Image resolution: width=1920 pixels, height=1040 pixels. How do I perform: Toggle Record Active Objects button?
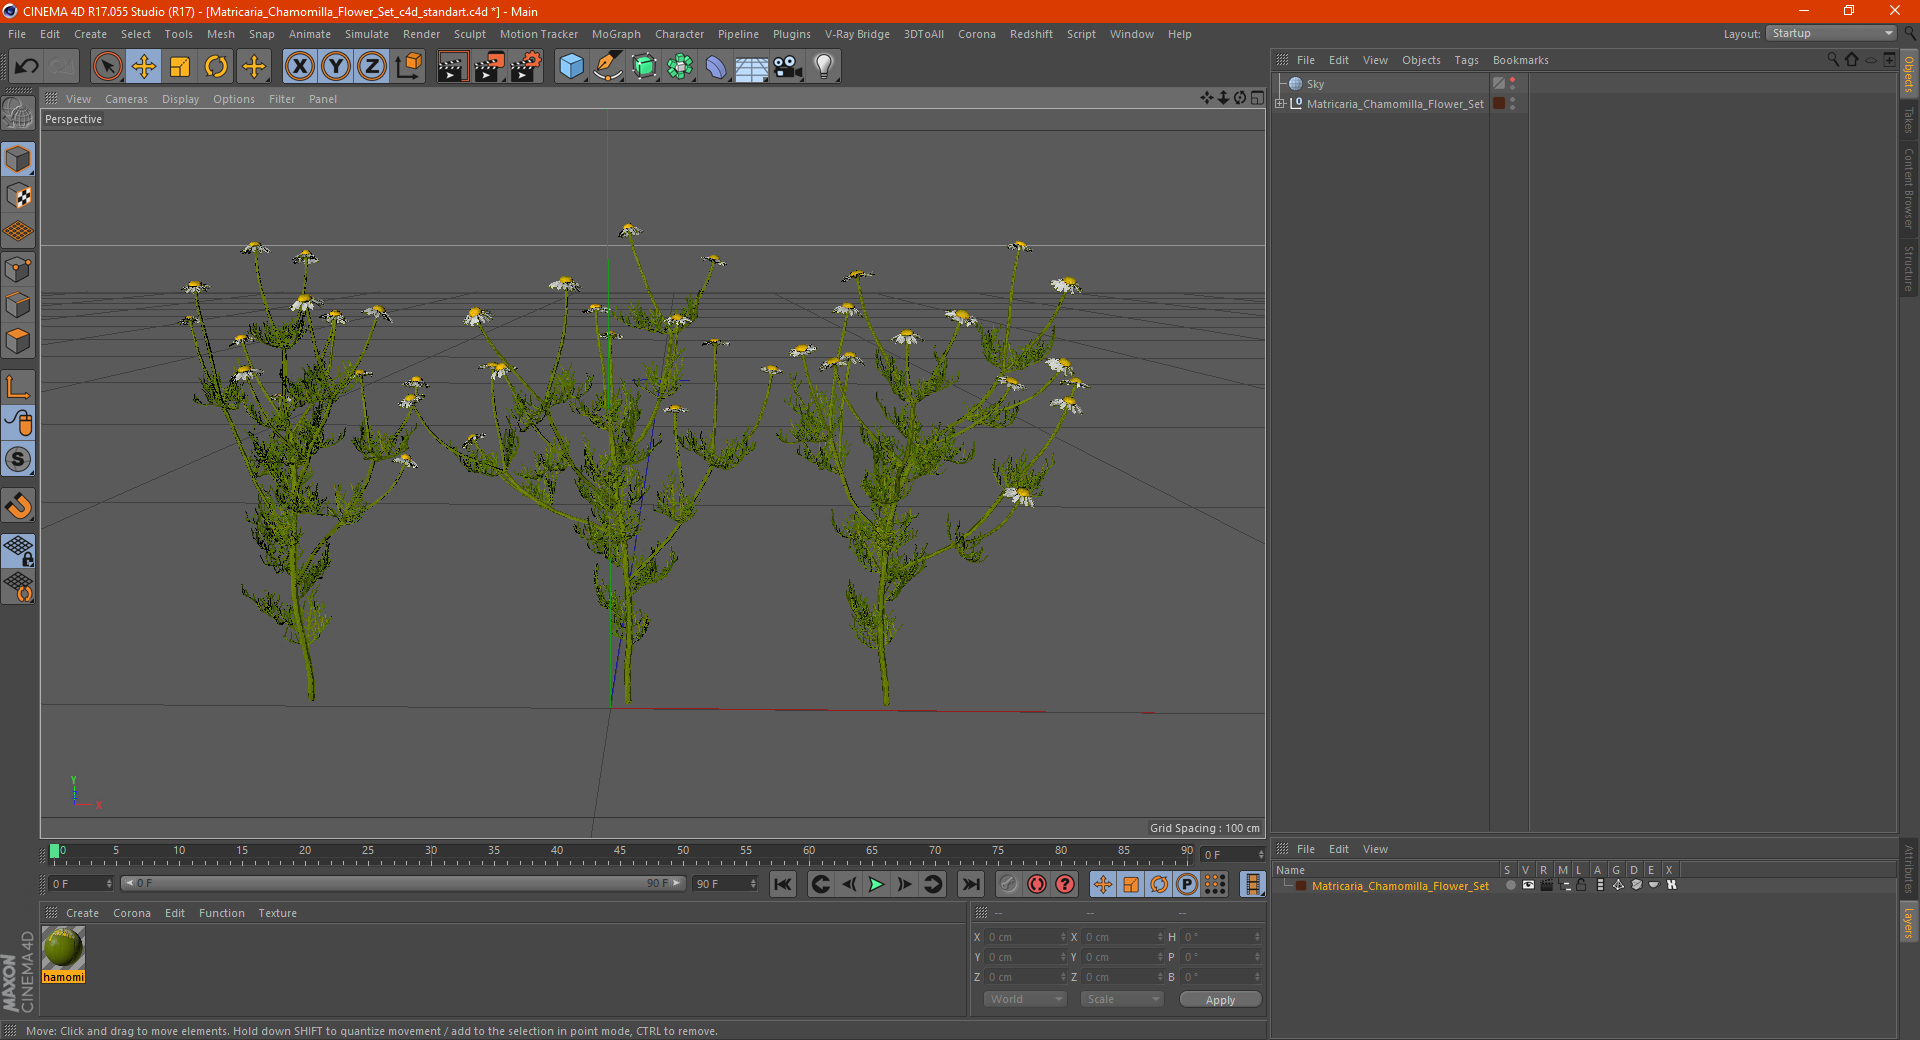click(x=1009, y=884)
